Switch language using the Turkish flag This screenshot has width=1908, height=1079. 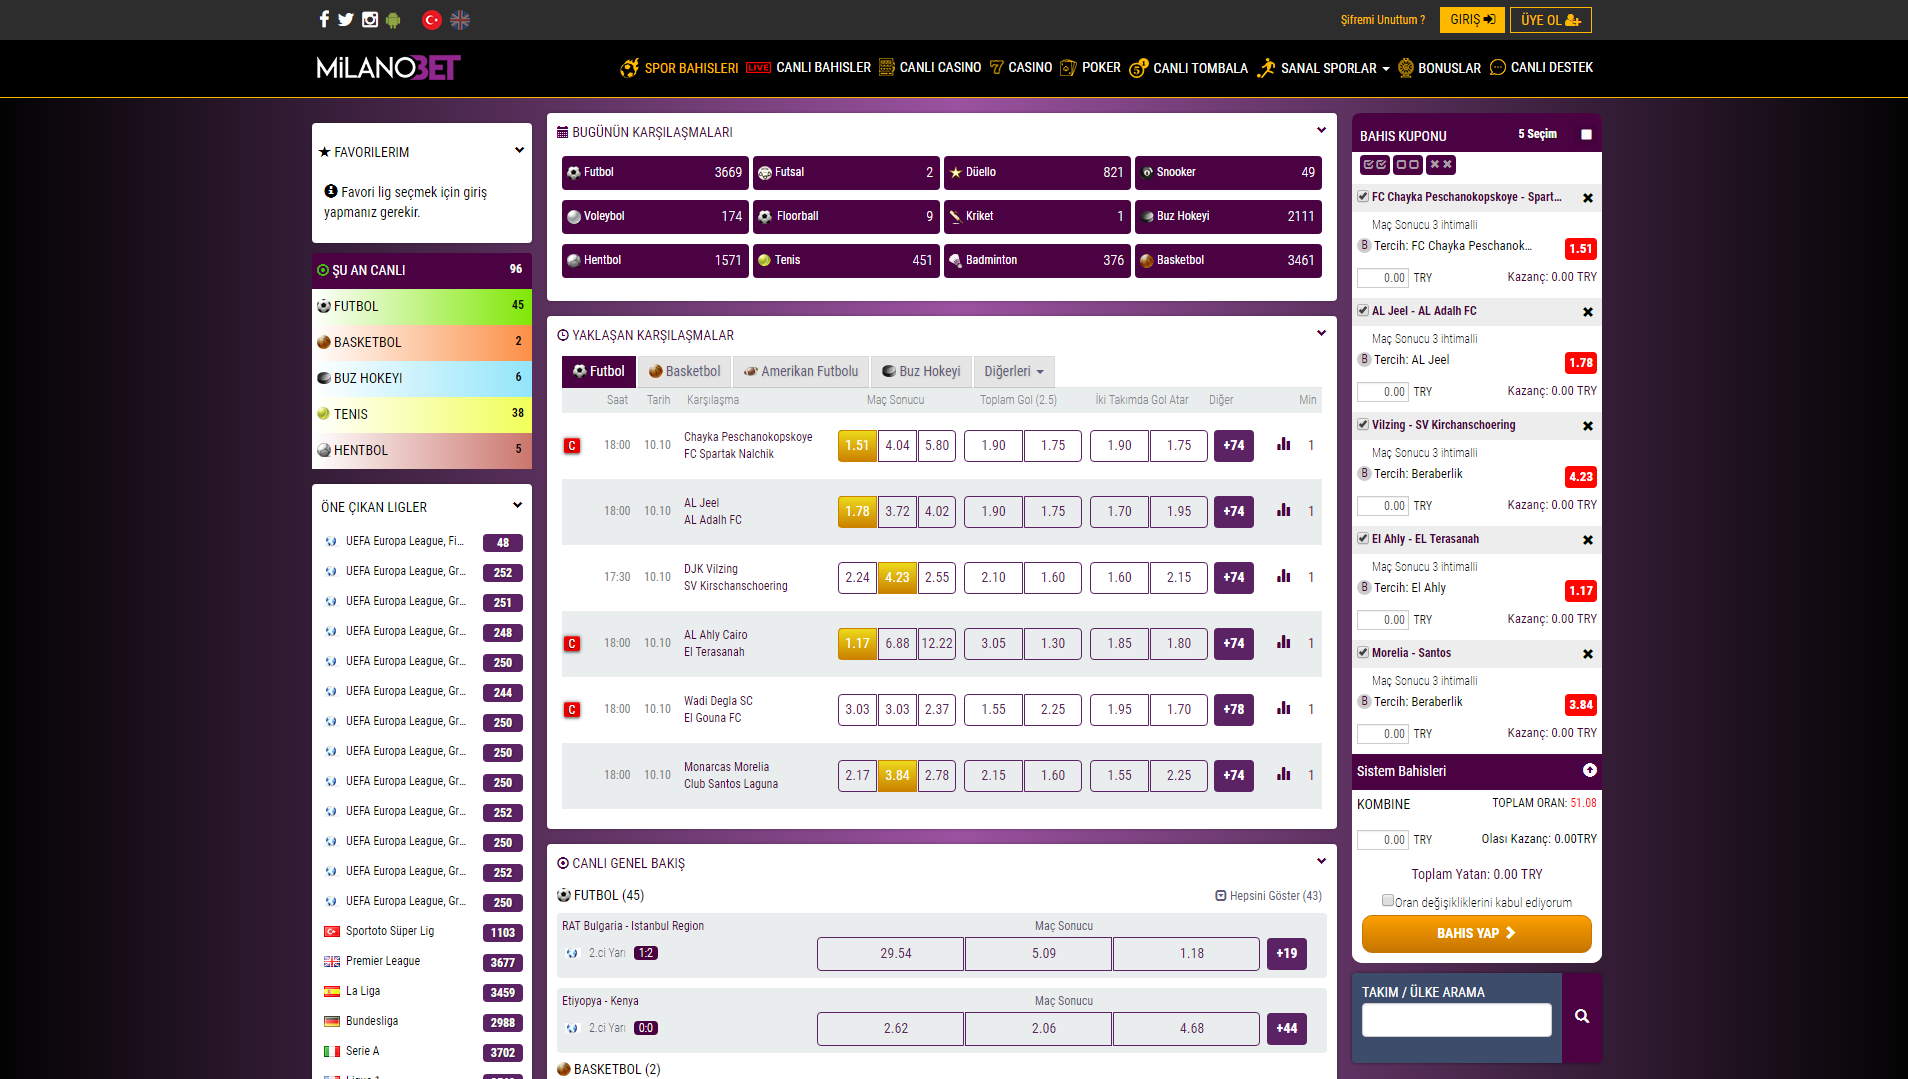(x=432, y=20)
